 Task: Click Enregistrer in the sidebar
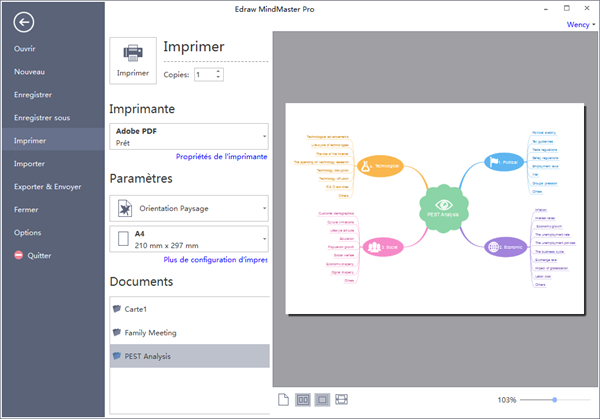33,95
